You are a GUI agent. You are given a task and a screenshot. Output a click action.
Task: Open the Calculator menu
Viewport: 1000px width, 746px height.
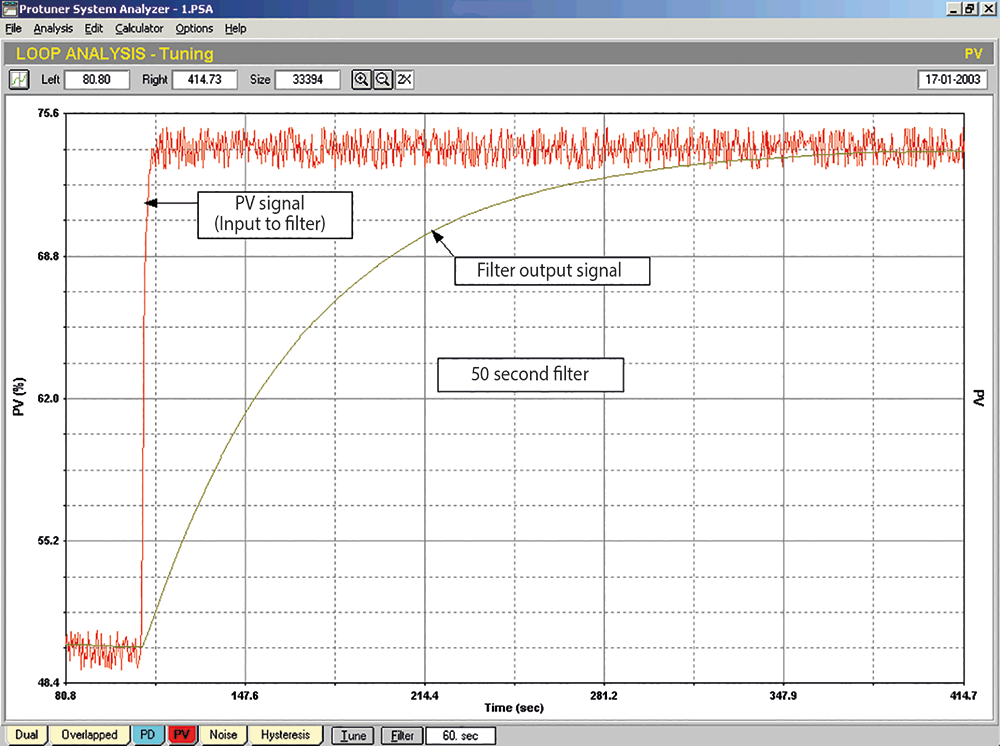click(x=139, y=29)
